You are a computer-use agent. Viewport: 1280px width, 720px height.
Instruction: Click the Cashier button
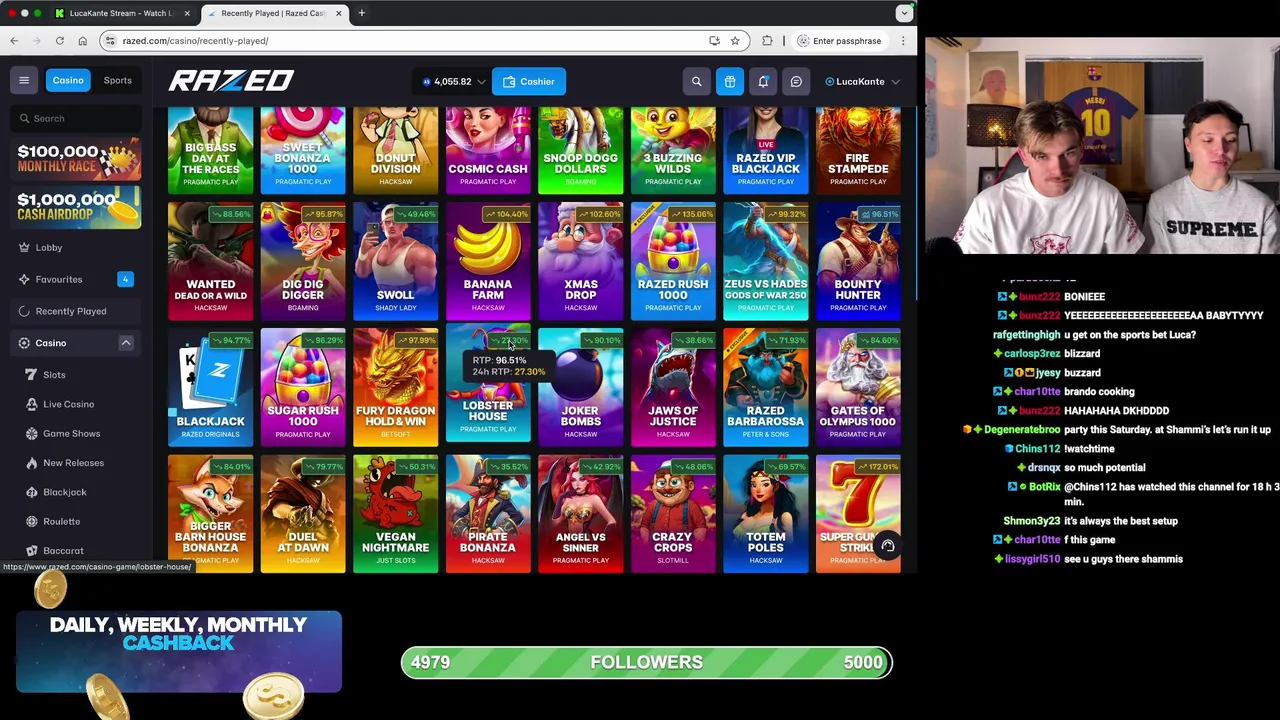(x=528, y=81)
